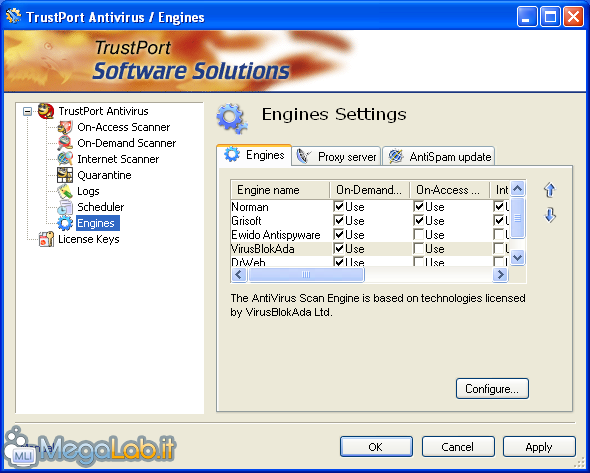The height and width of the screenshot is (473, 590).
Task: Toggle Grisoft On-Demand Use checkbox
Action: (339, 220)
